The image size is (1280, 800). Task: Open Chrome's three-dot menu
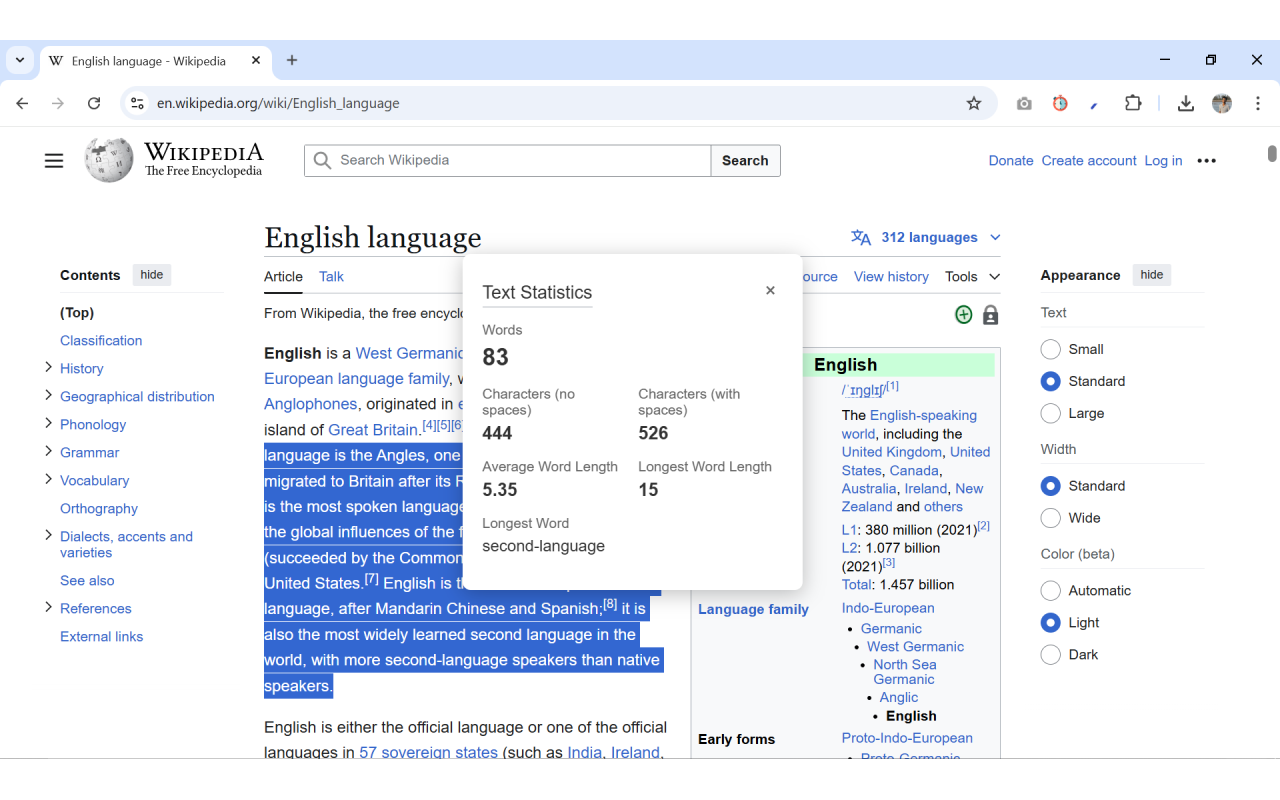pos(1258,103)
